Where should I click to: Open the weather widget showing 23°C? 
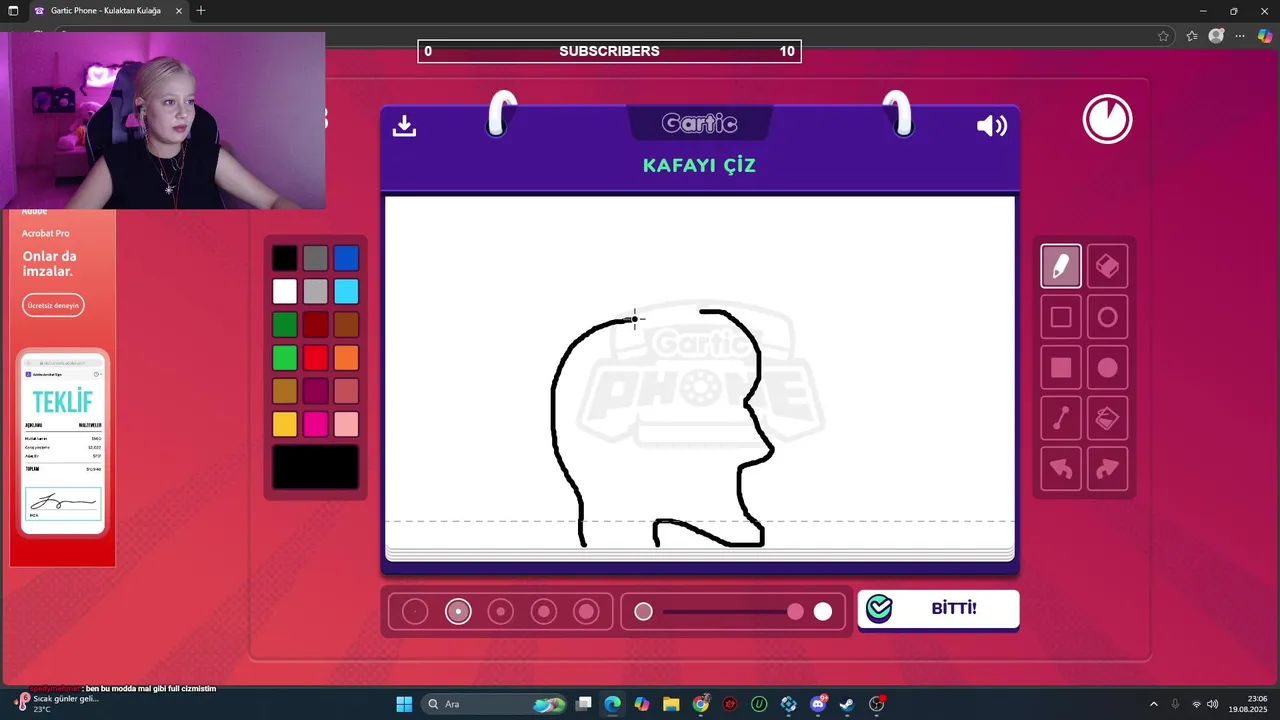(x=55, y=704)
